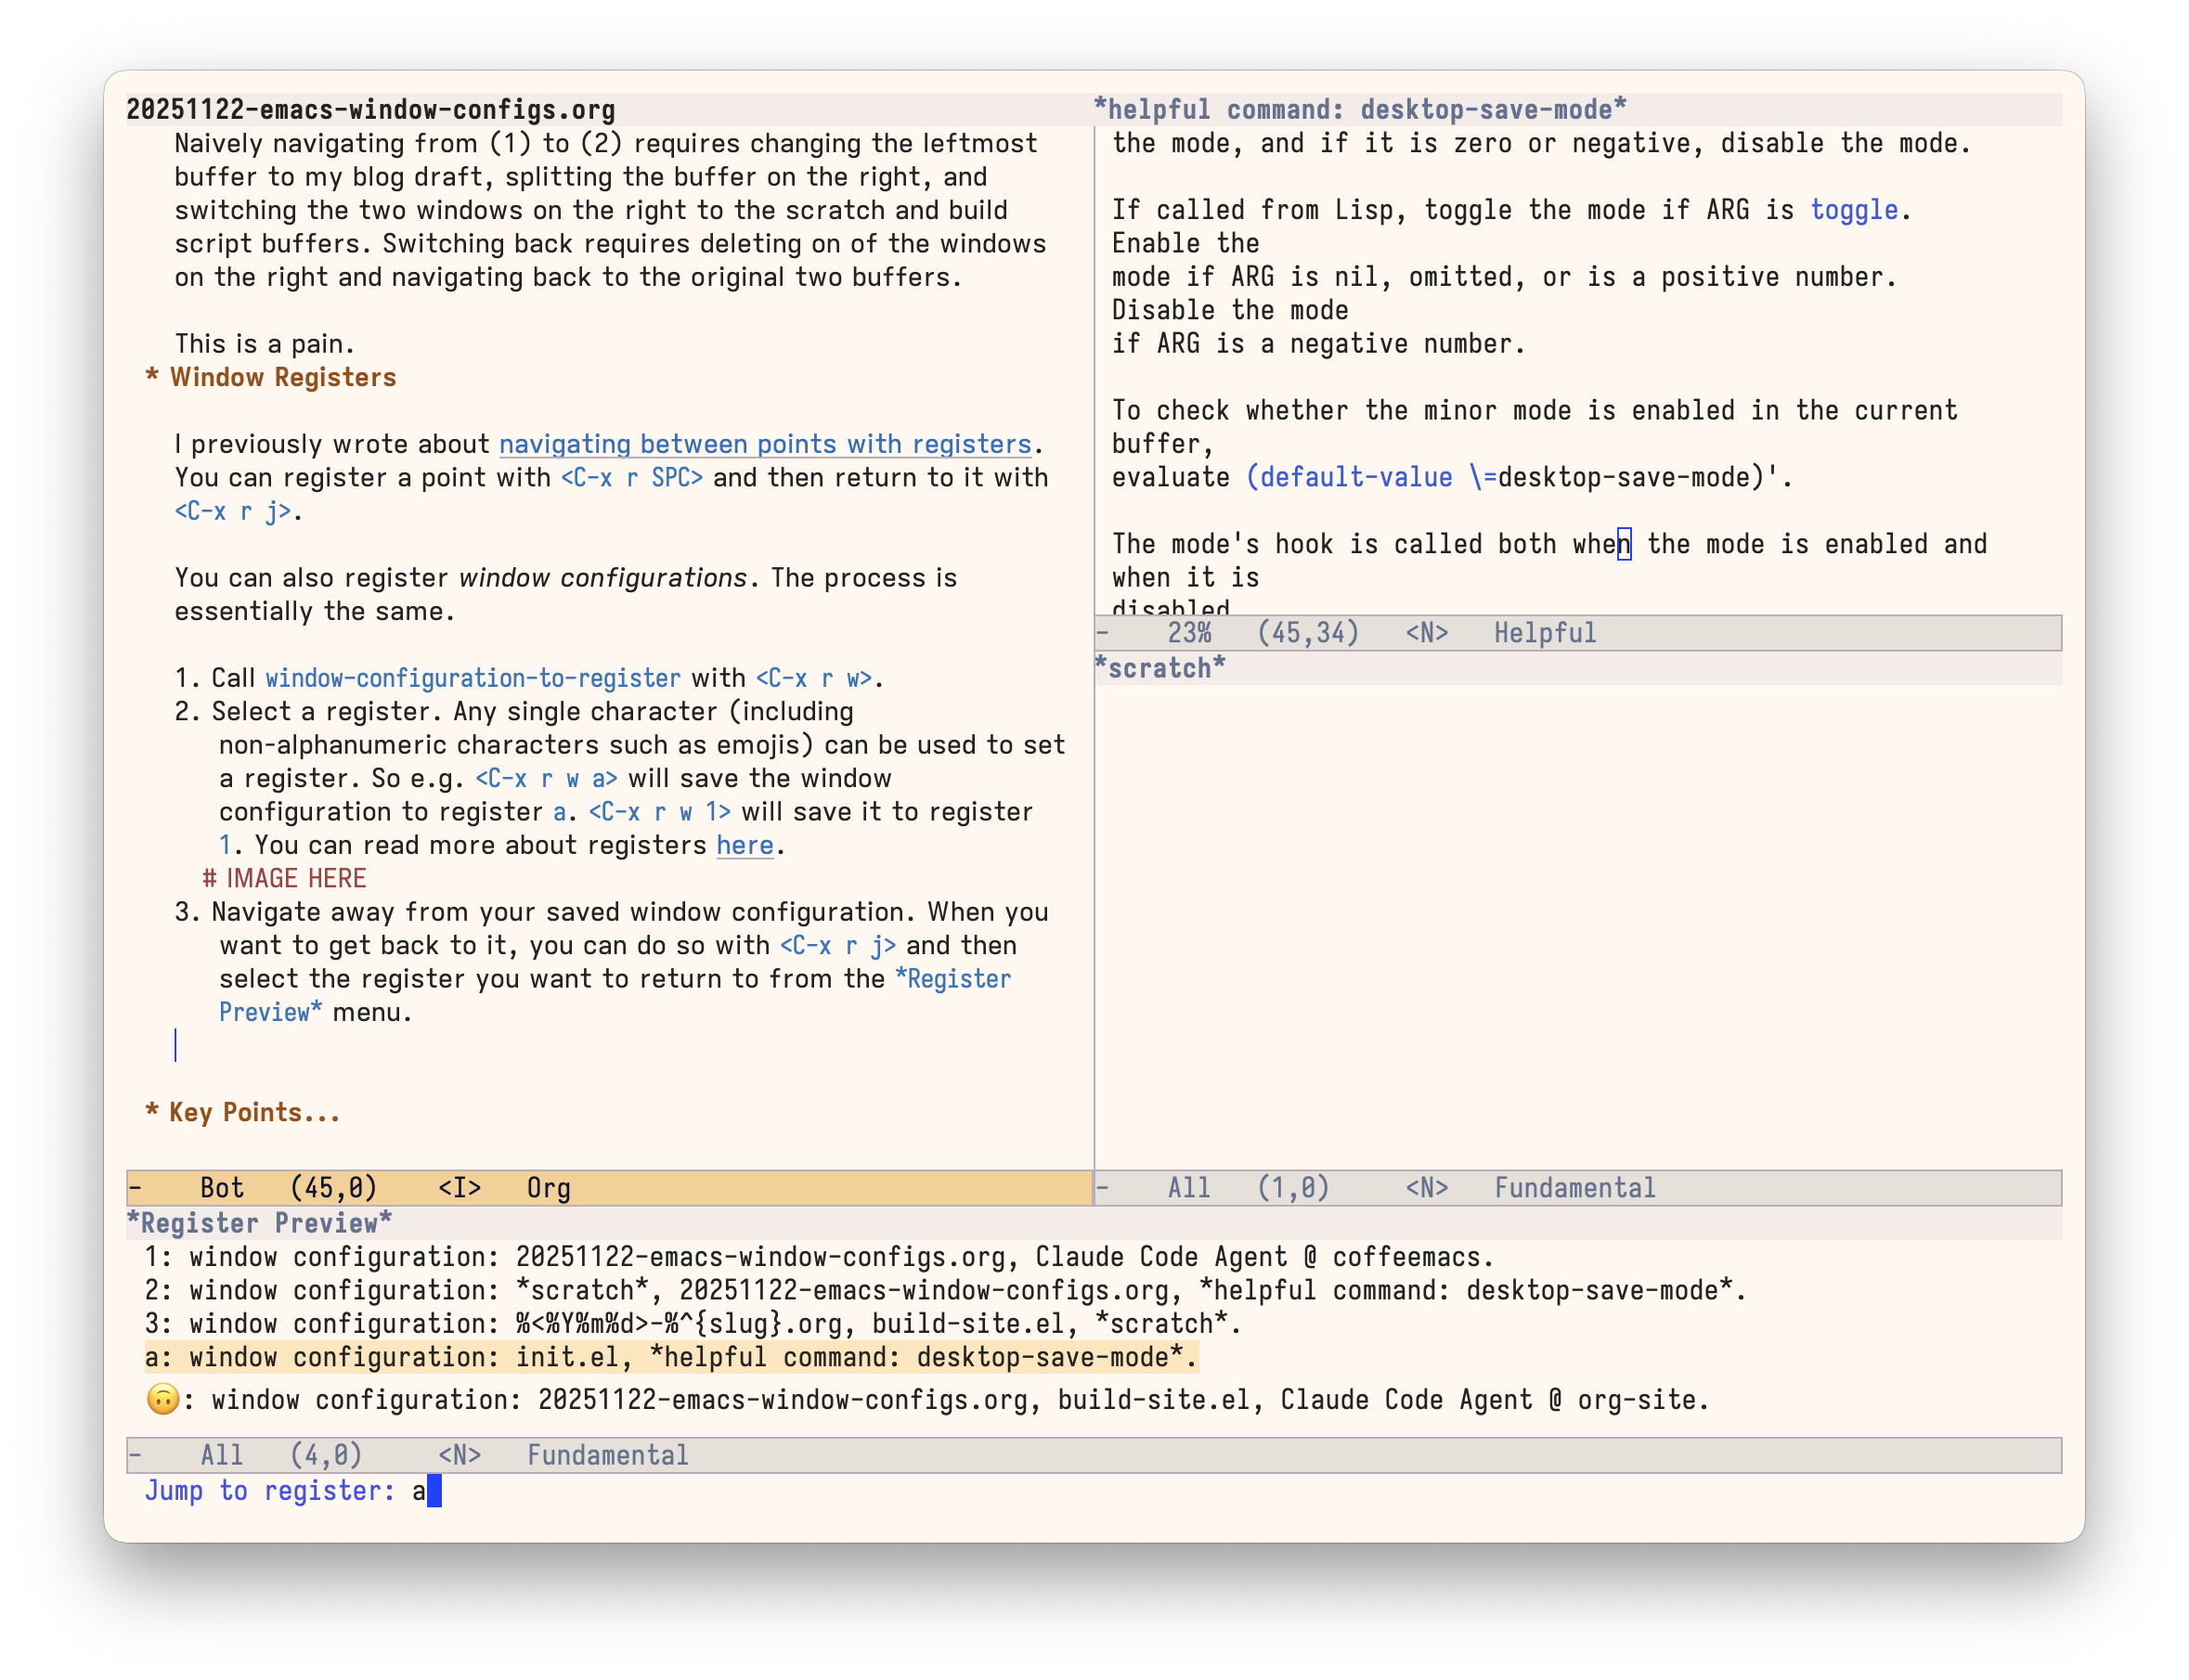Click the Bot buffer position indicator
The image size is (2189, 1680).
222,1187
